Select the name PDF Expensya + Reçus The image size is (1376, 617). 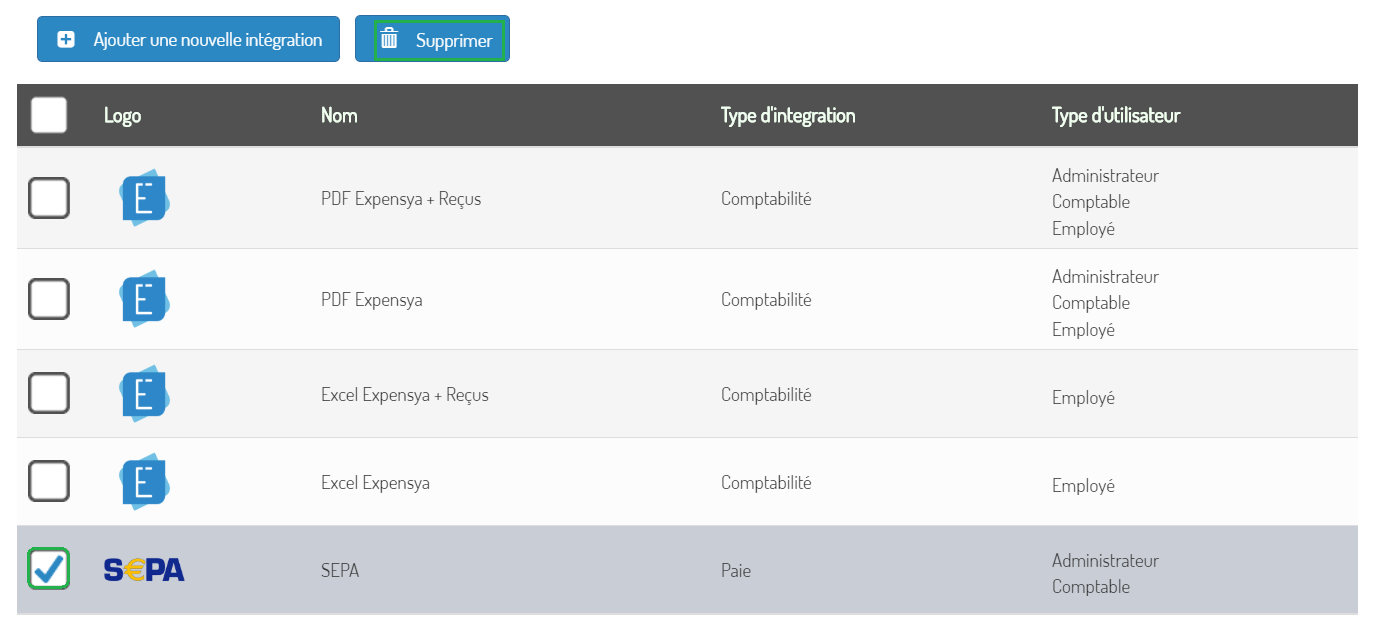[x=401, y=199]
